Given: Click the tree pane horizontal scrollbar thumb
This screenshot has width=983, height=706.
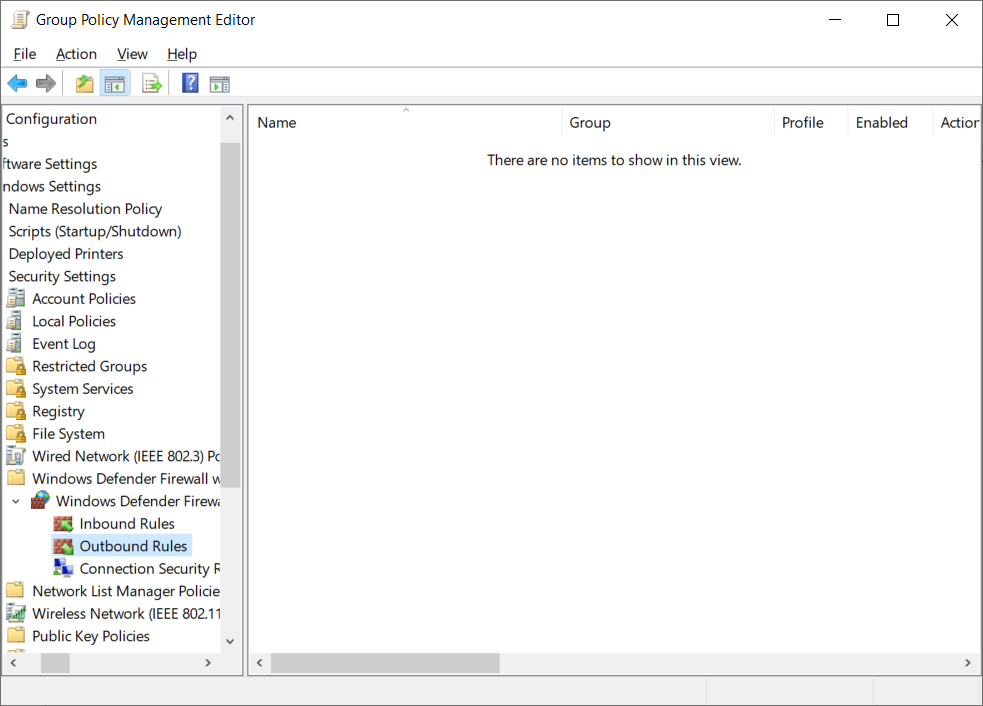Looking at the screenshot, I should (55, 663).
